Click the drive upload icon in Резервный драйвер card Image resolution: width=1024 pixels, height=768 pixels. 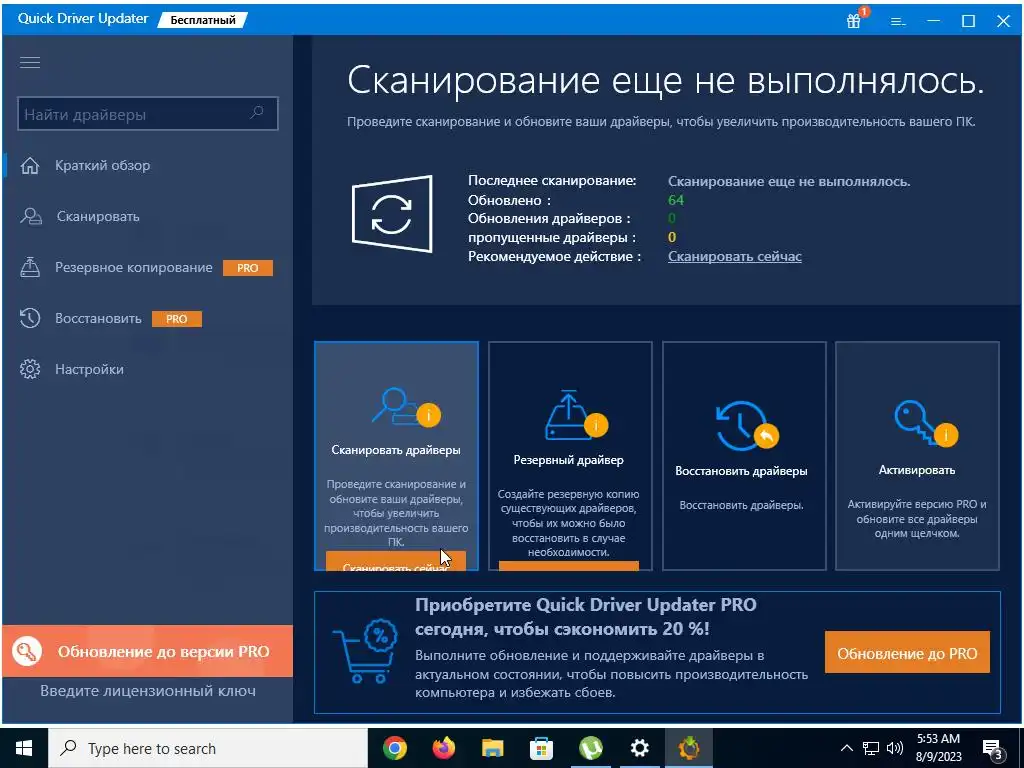(x=571, y=415)
